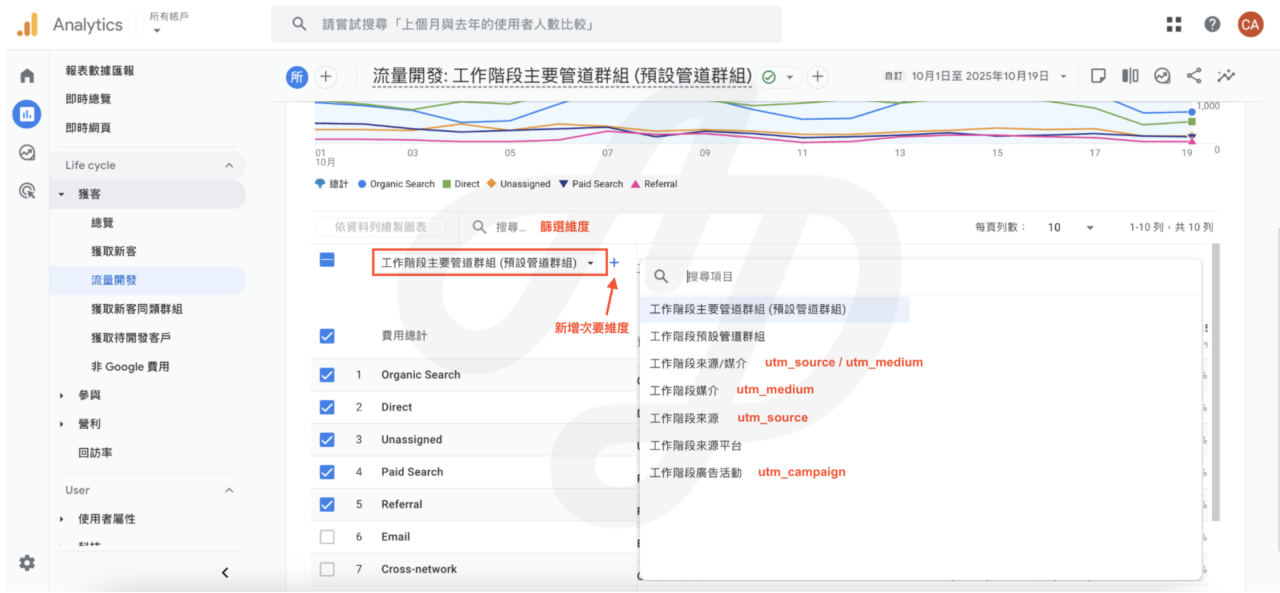
Task: Open the primary dimension dropdown 工作階段主要管道群組
Action: (488, 263)
